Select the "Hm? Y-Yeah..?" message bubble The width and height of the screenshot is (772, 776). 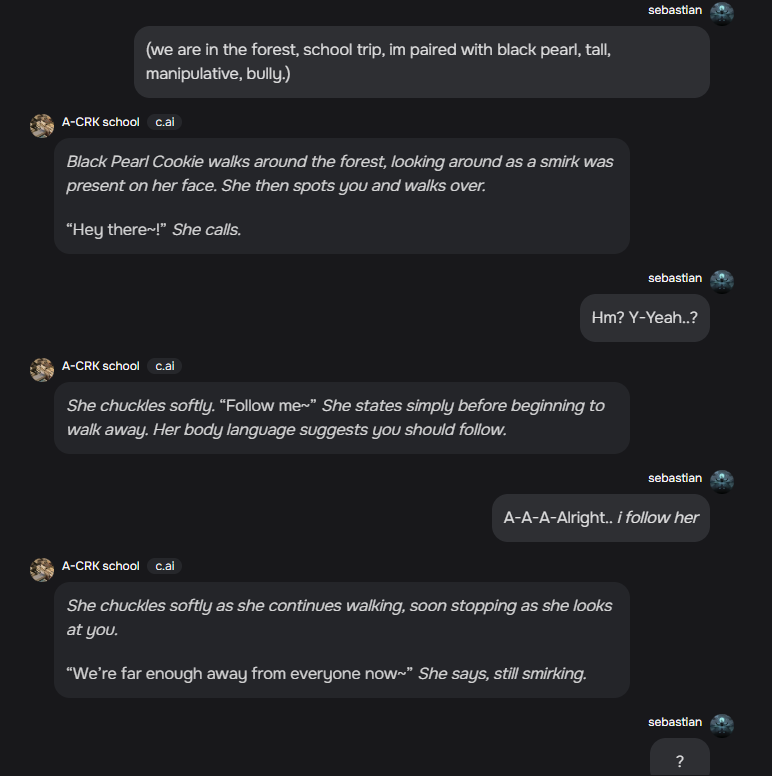click(x=644, y=318)
